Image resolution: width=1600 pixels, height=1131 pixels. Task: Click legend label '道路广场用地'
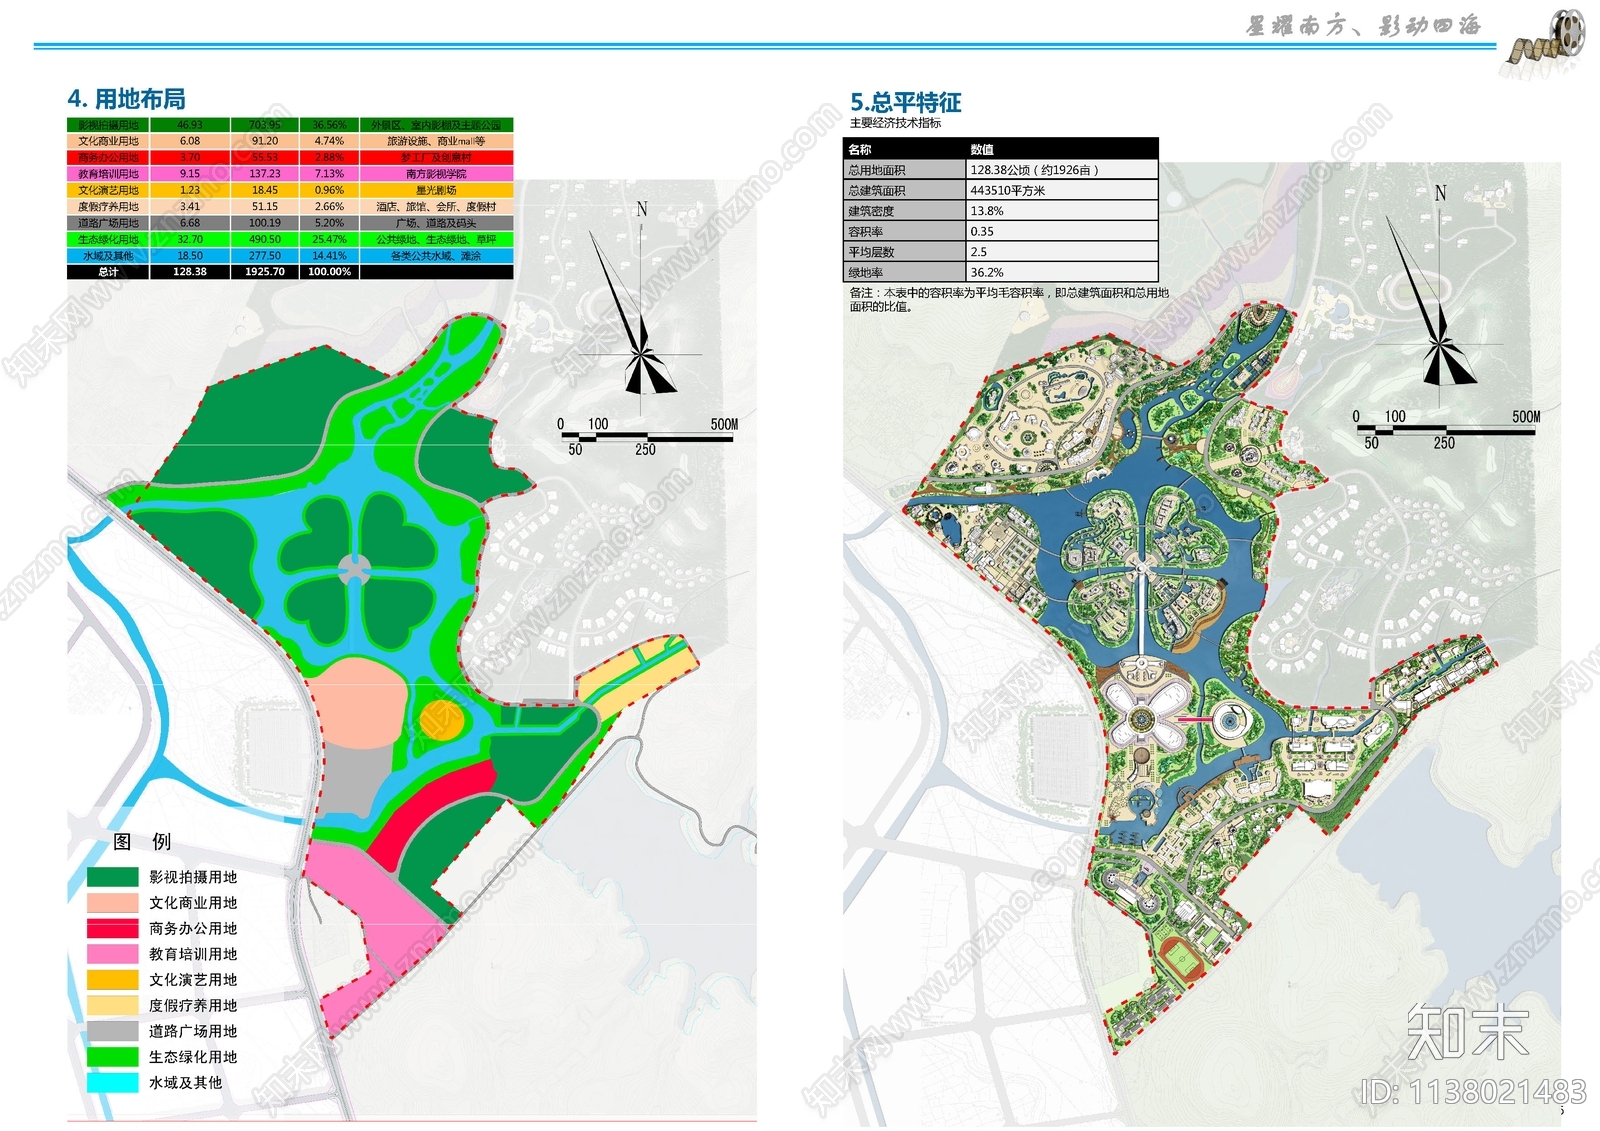[x=193, y=1031]
